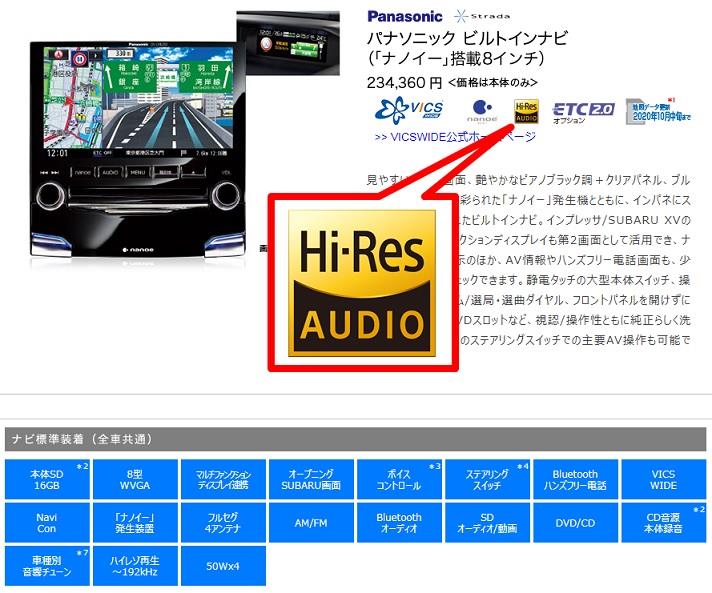Click the フルセグ4アンテナ tile
Image resolution: width=712 pixels, height=593 pixels.
(223, 523)
